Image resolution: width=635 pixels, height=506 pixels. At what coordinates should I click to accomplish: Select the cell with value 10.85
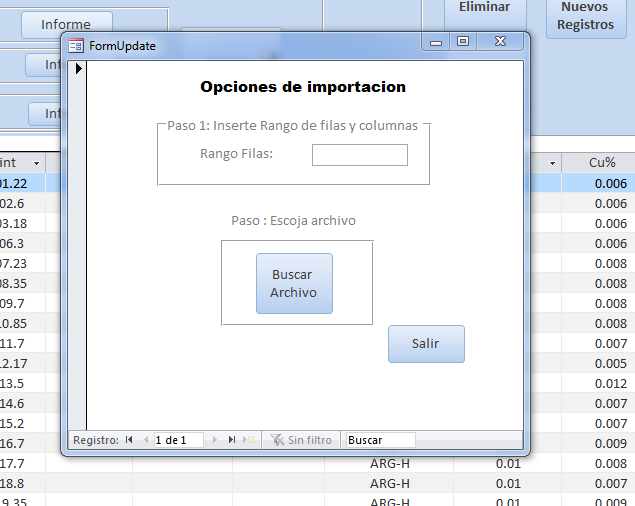22,323
